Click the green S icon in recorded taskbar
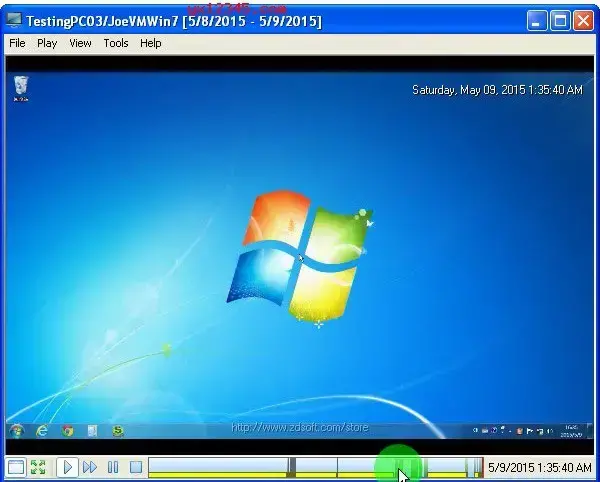The image size is (600, 482). click(x=118, y=431)
